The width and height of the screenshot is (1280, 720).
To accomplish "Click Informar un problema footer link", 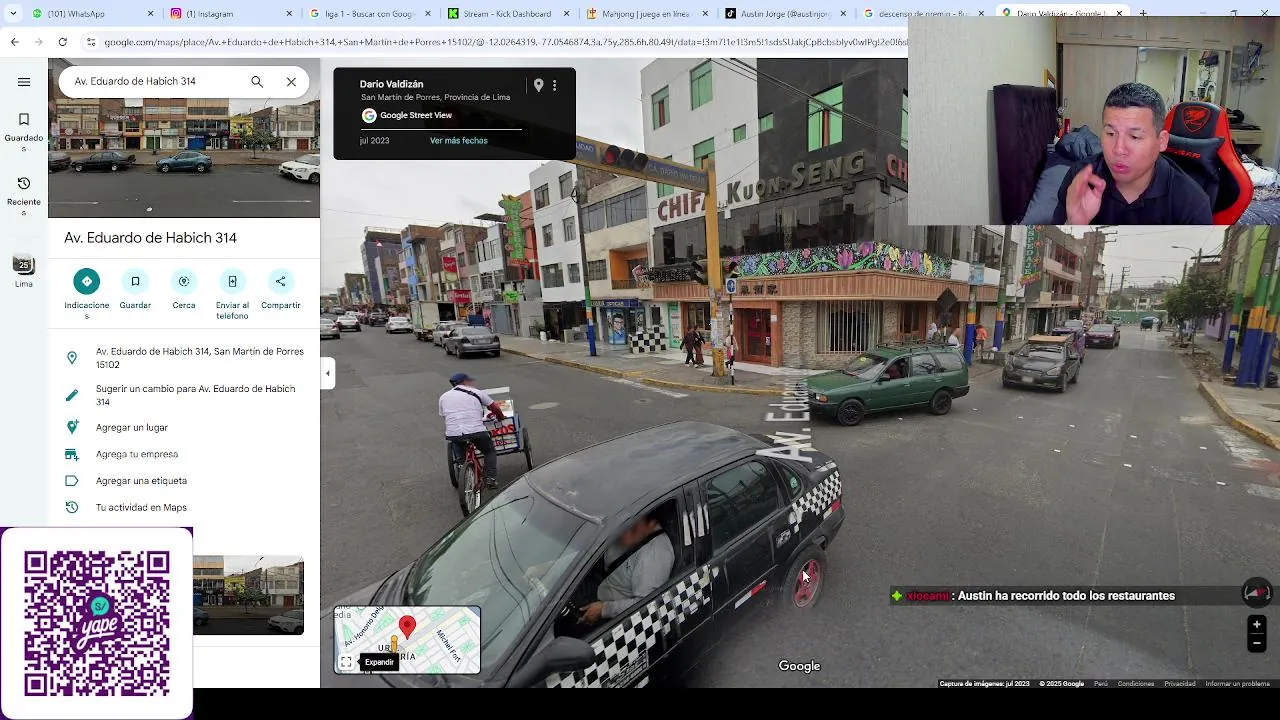I will (1238, 684).
